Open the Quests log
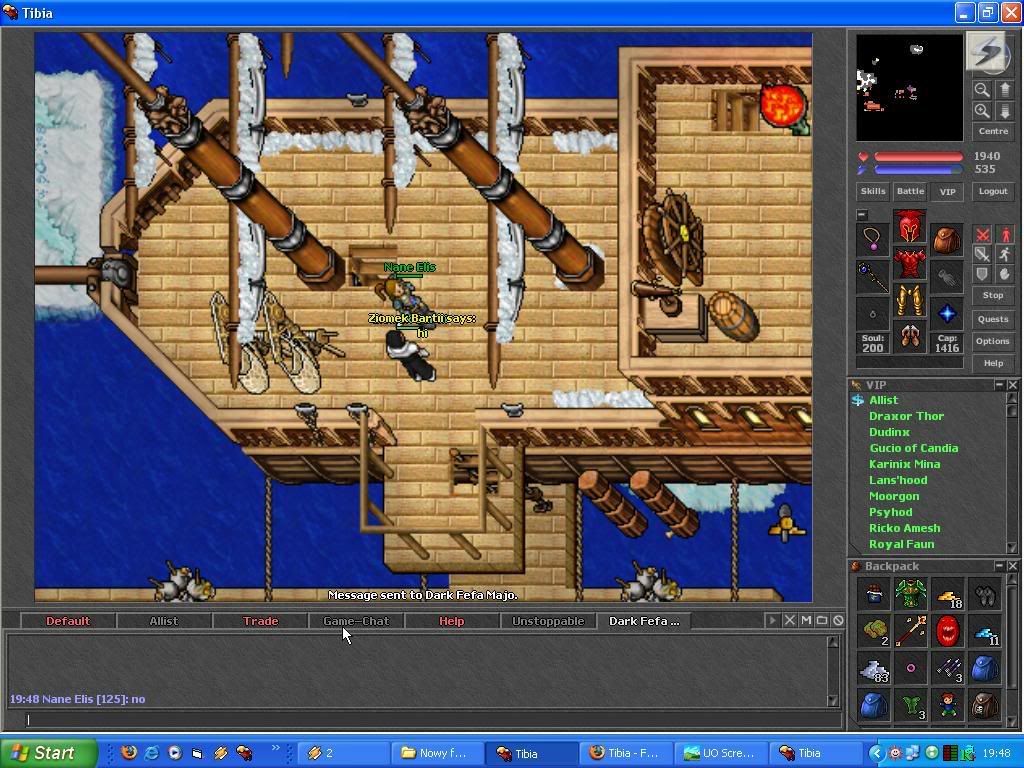1024x768 pixels. coord(993,319)
